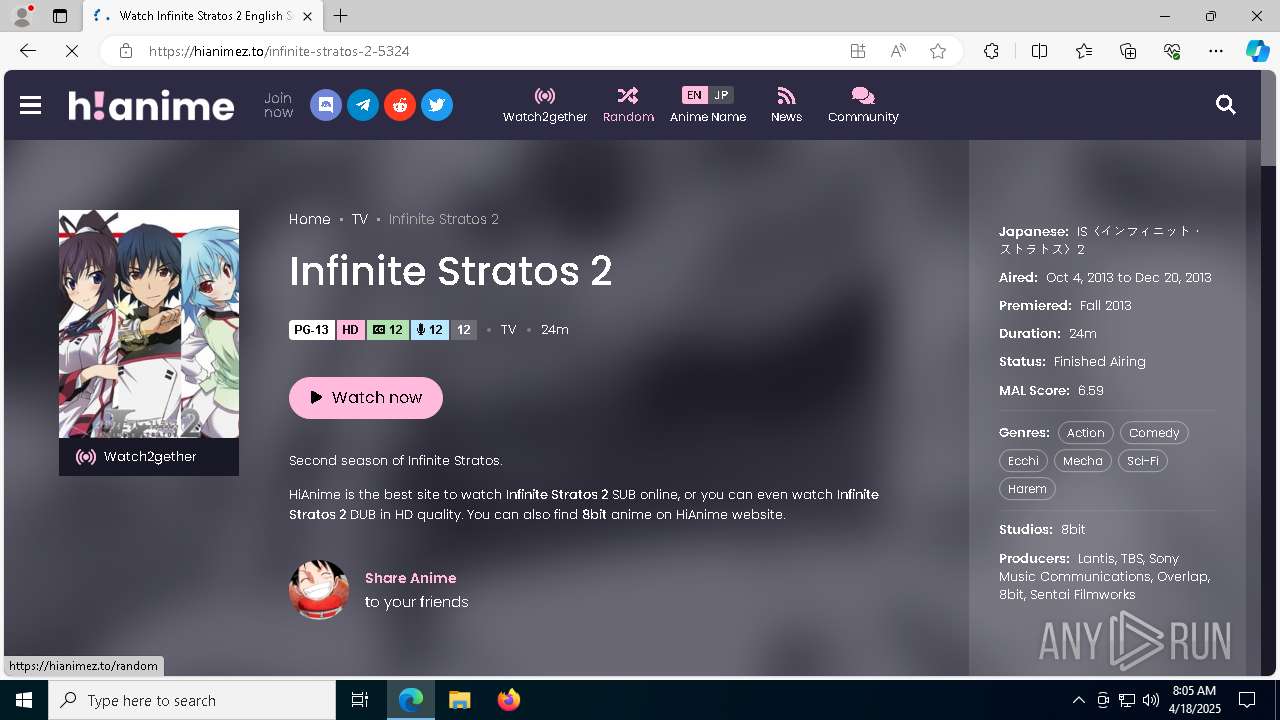Open the TBS producer link
Screen dimensions: 1280x720
[1131, 558]
